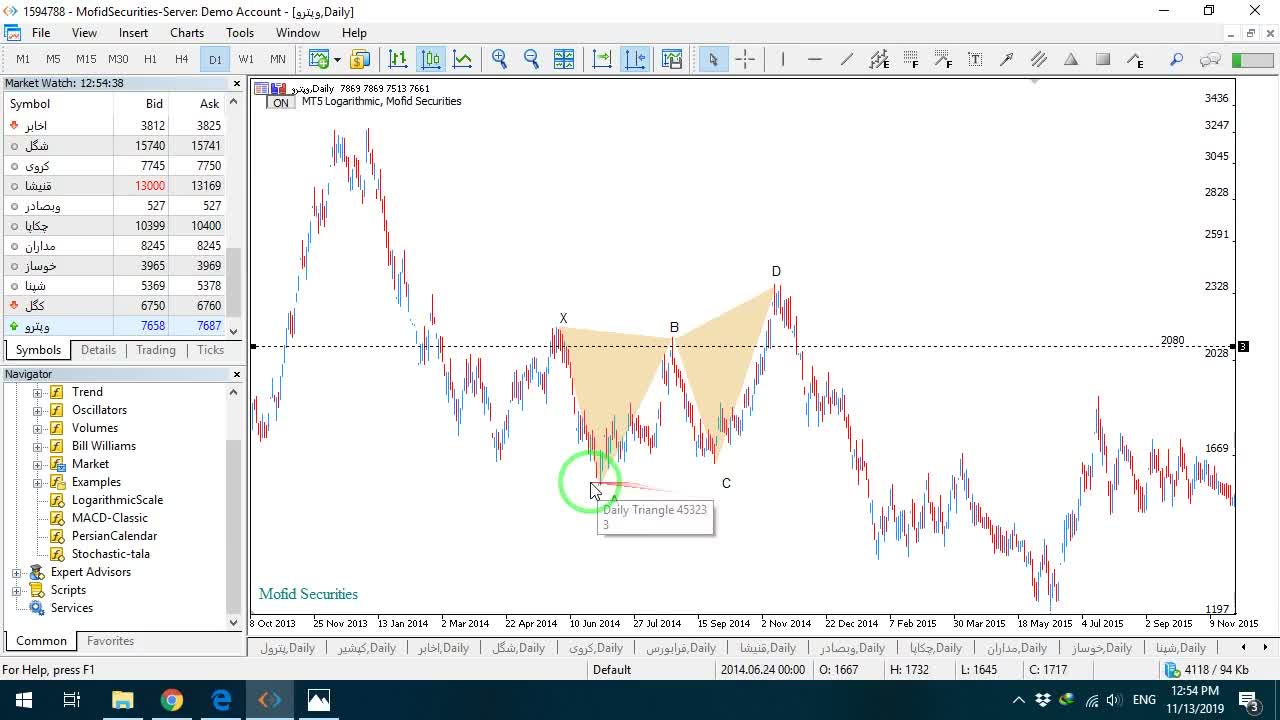Toggle chart shift button
The width and height of the screenshot is (1280, 720).
pos(635,59)
